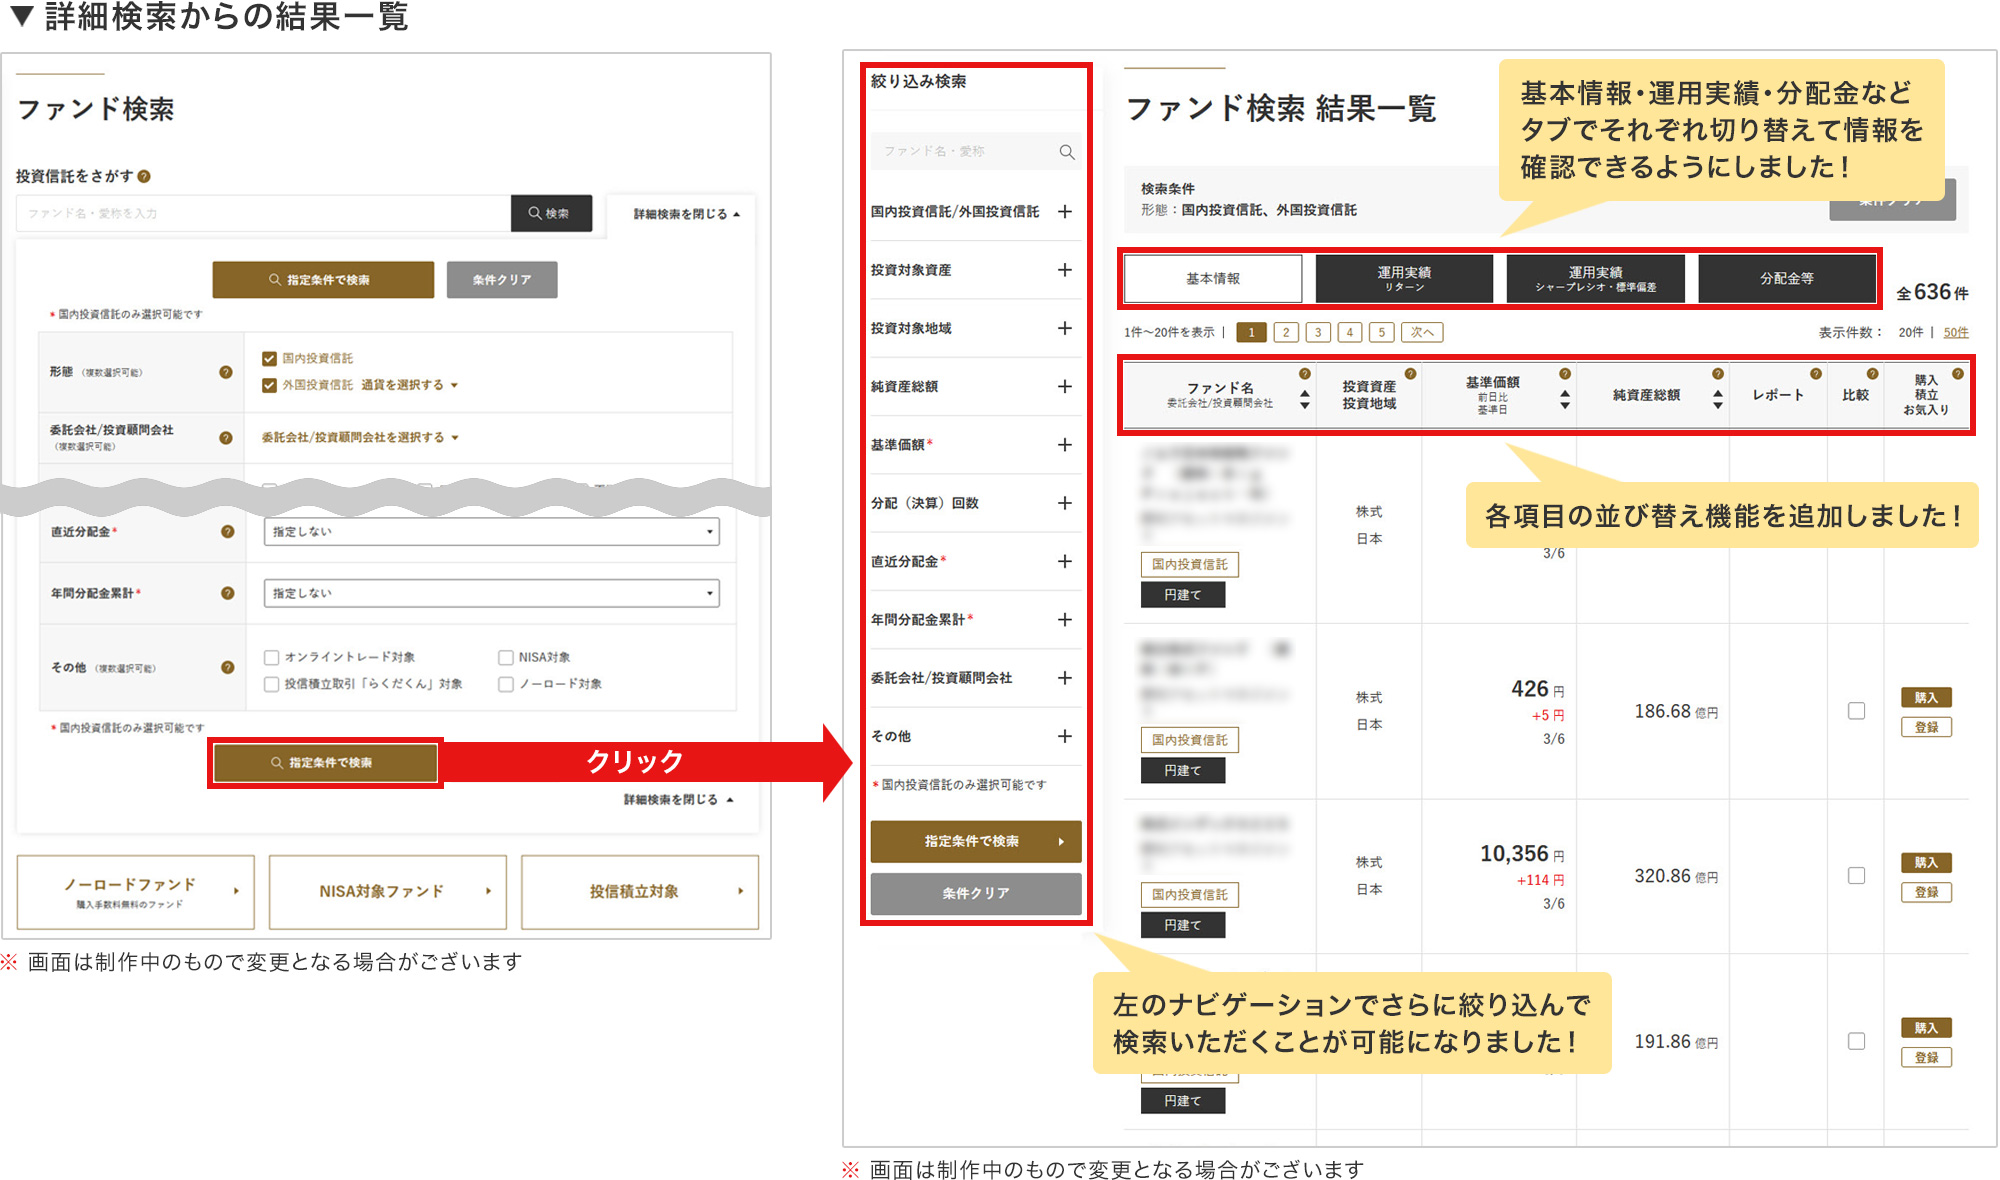2000x1180 pixels.
Task: Show 50件 per page
Action: tap(1956, 332)
